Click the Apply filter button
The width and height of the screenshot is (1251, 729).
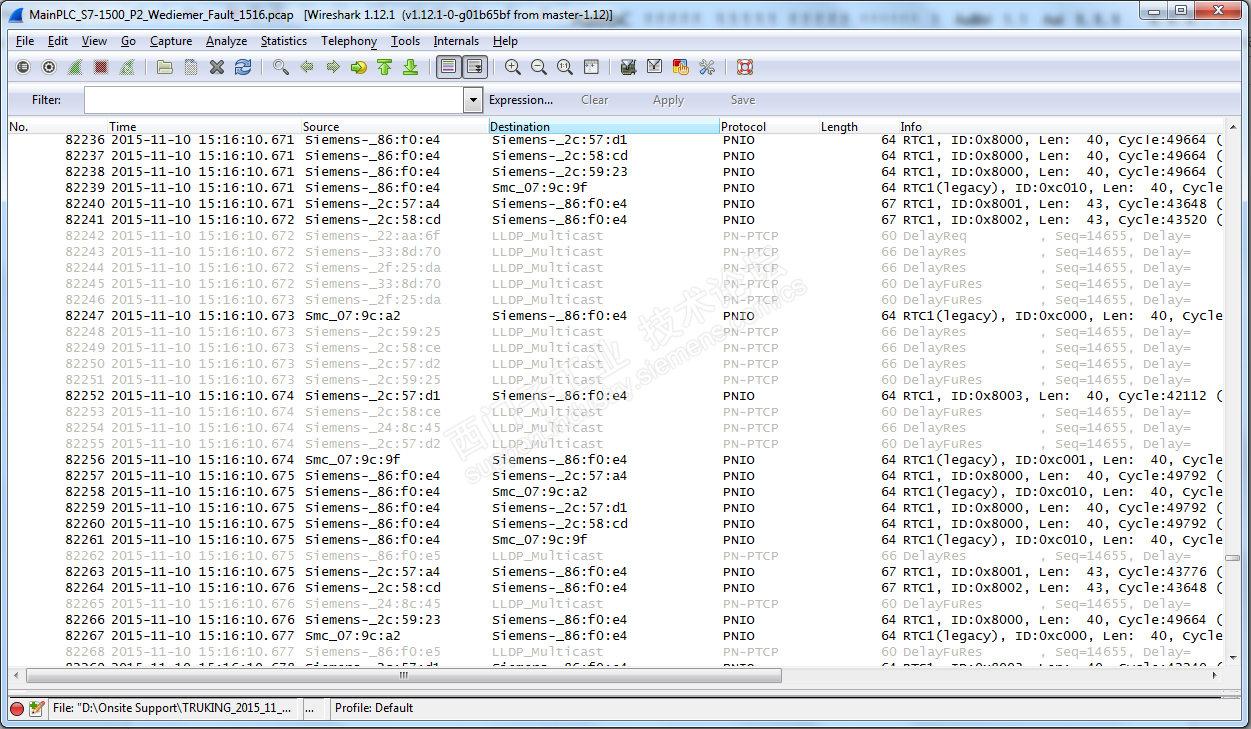[x=668, y=100]
